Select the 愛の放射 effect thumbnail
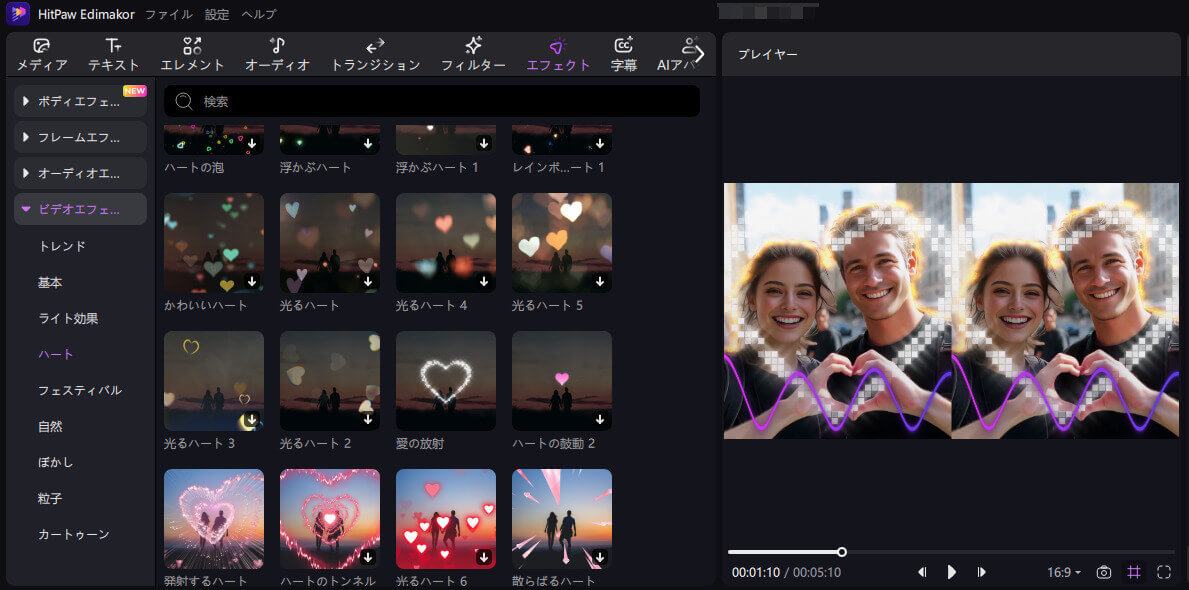 coord(446,381)
